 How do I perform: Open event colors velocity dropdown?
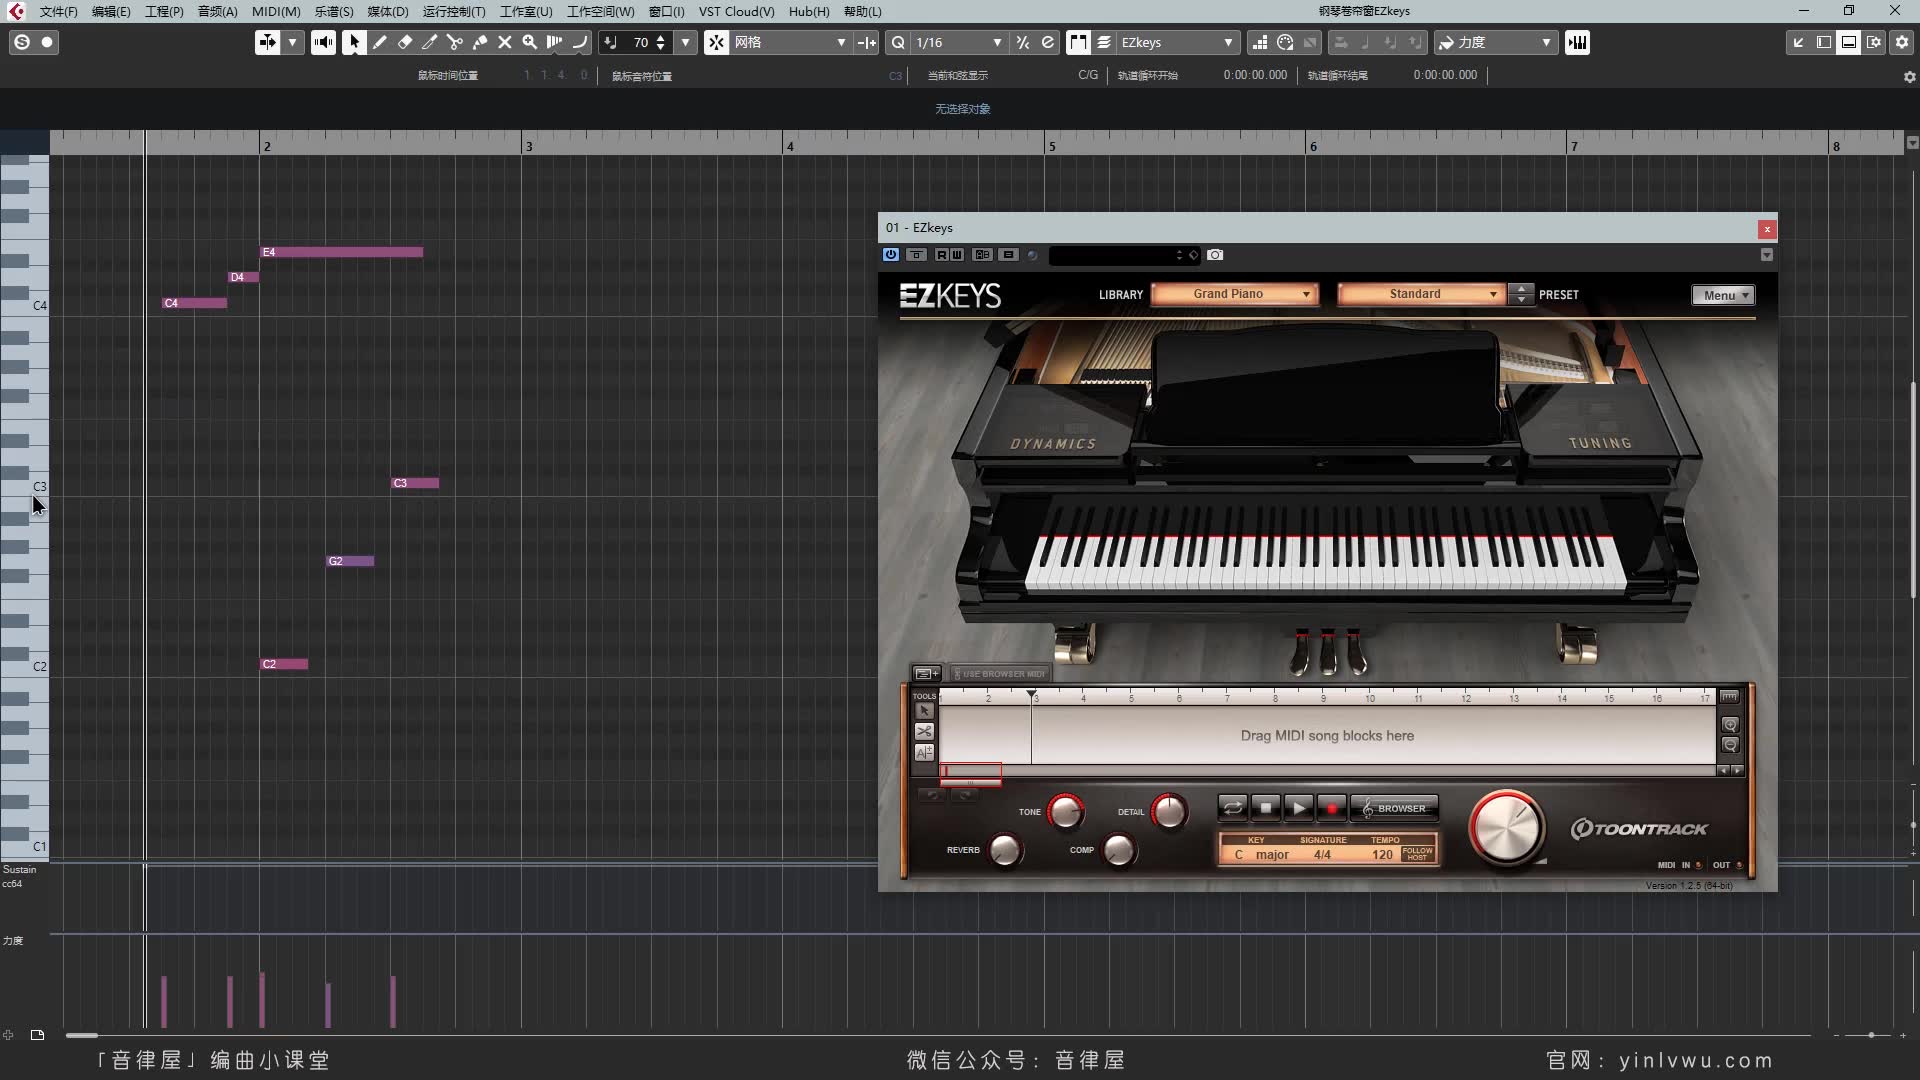click(x=1496, y=42)
